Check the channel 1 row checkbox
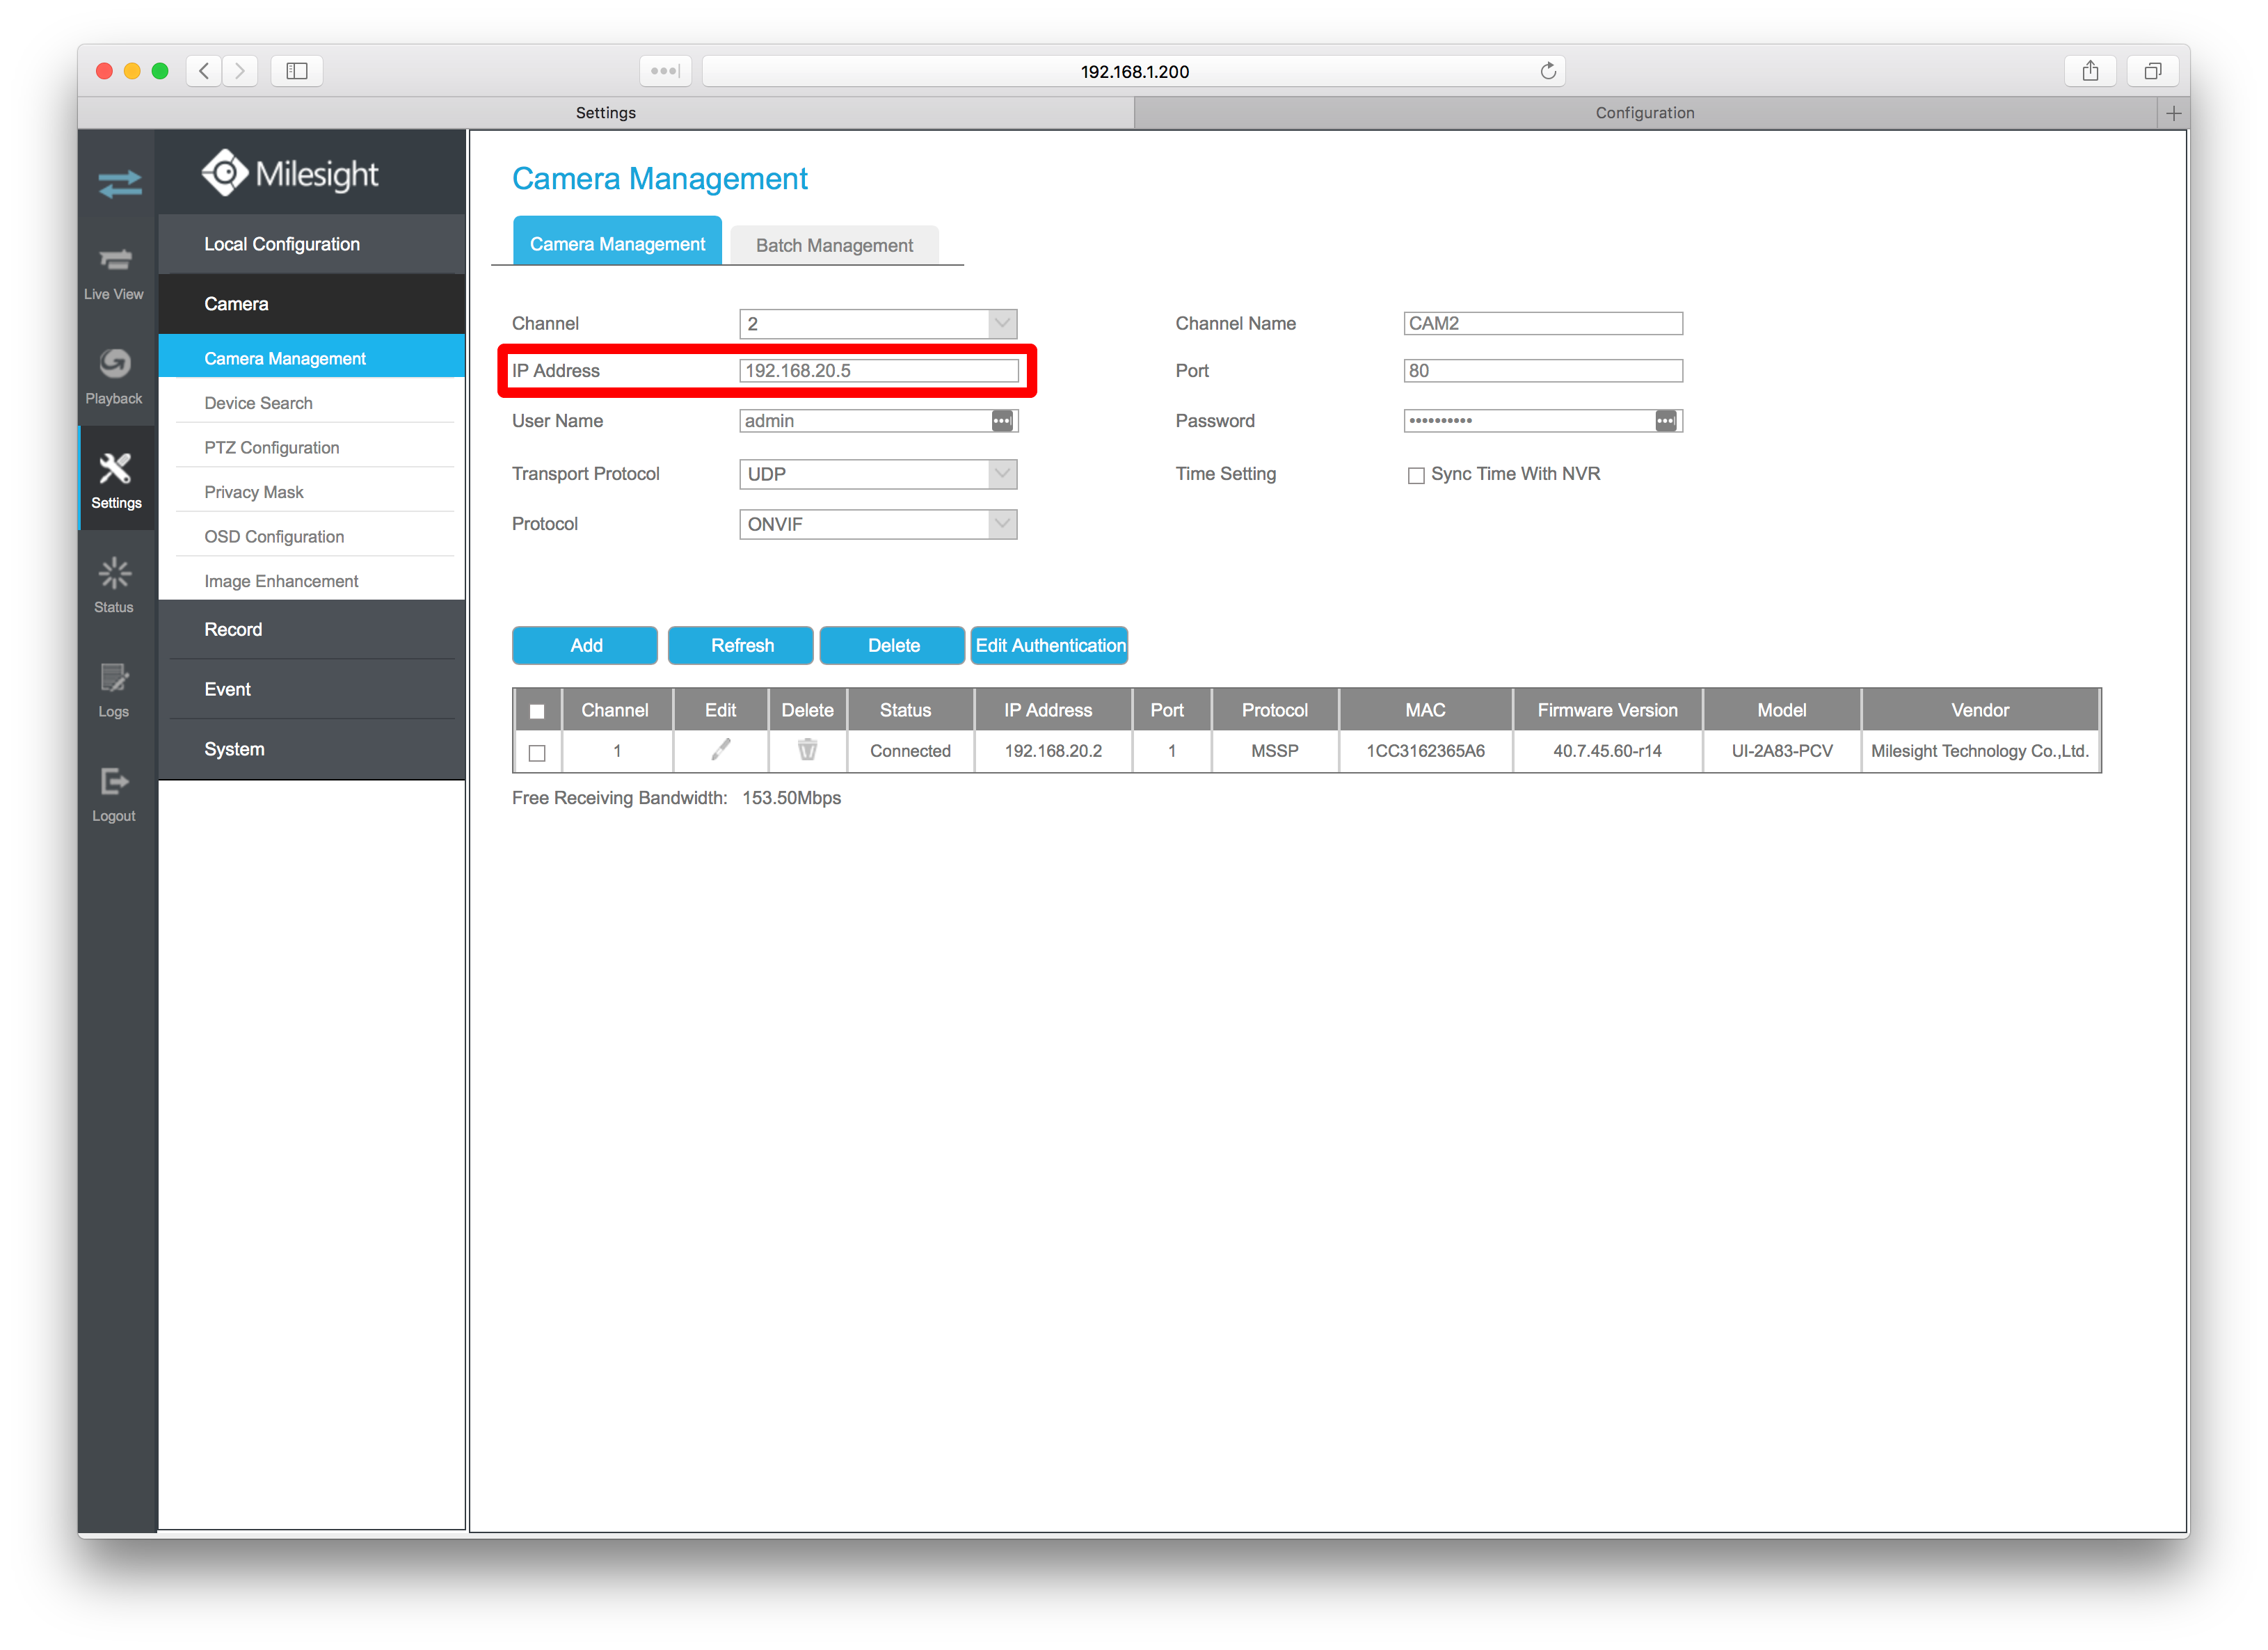 tap(537, 752)
